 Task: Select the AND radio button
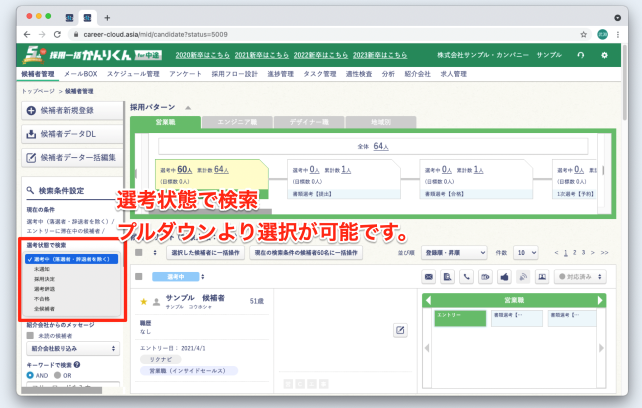coord(30,375)
